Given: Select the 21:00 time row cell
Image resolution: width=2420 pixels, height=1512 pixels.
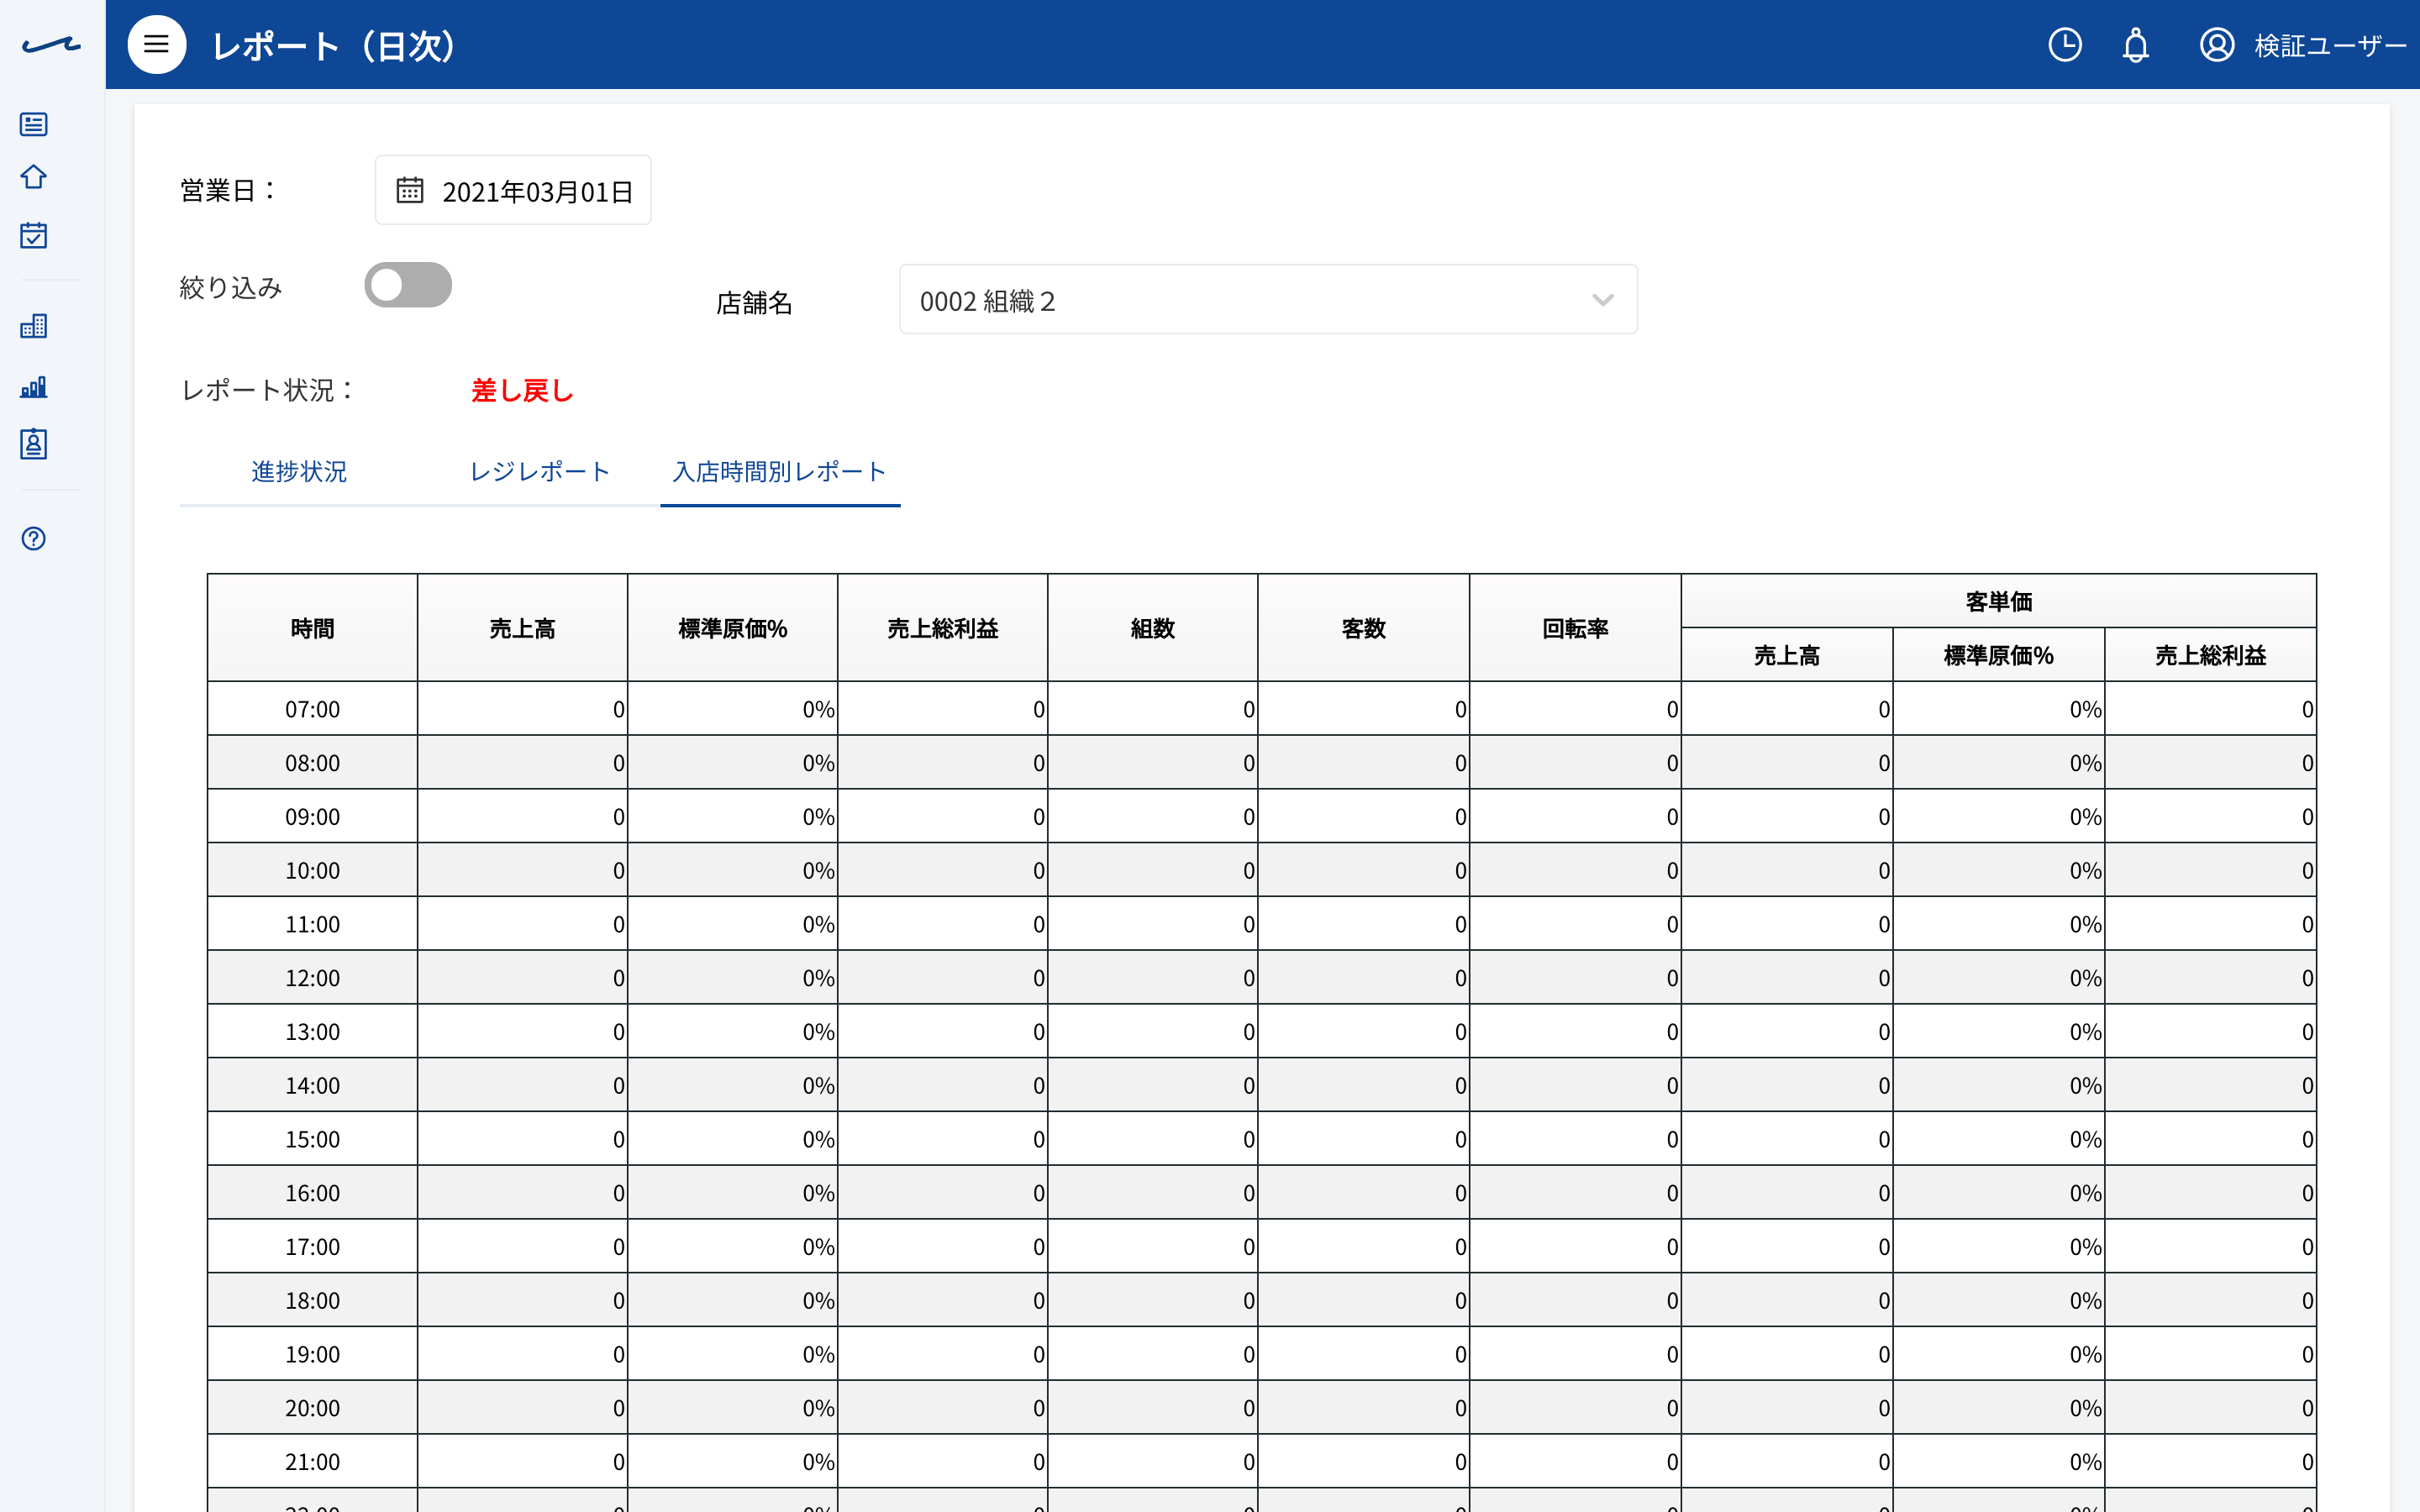Looking at the screenshot, I should [x=312, y=1462].
